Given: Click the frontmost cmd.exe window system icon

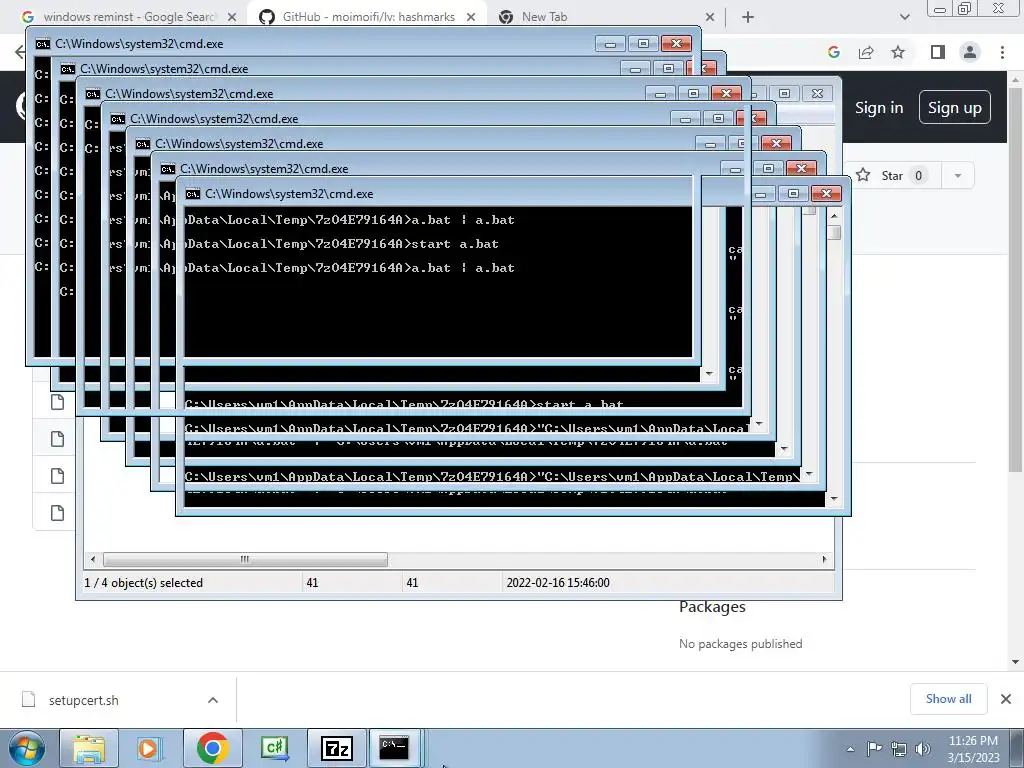Looking at the screenshot, I should coord(192,194).
